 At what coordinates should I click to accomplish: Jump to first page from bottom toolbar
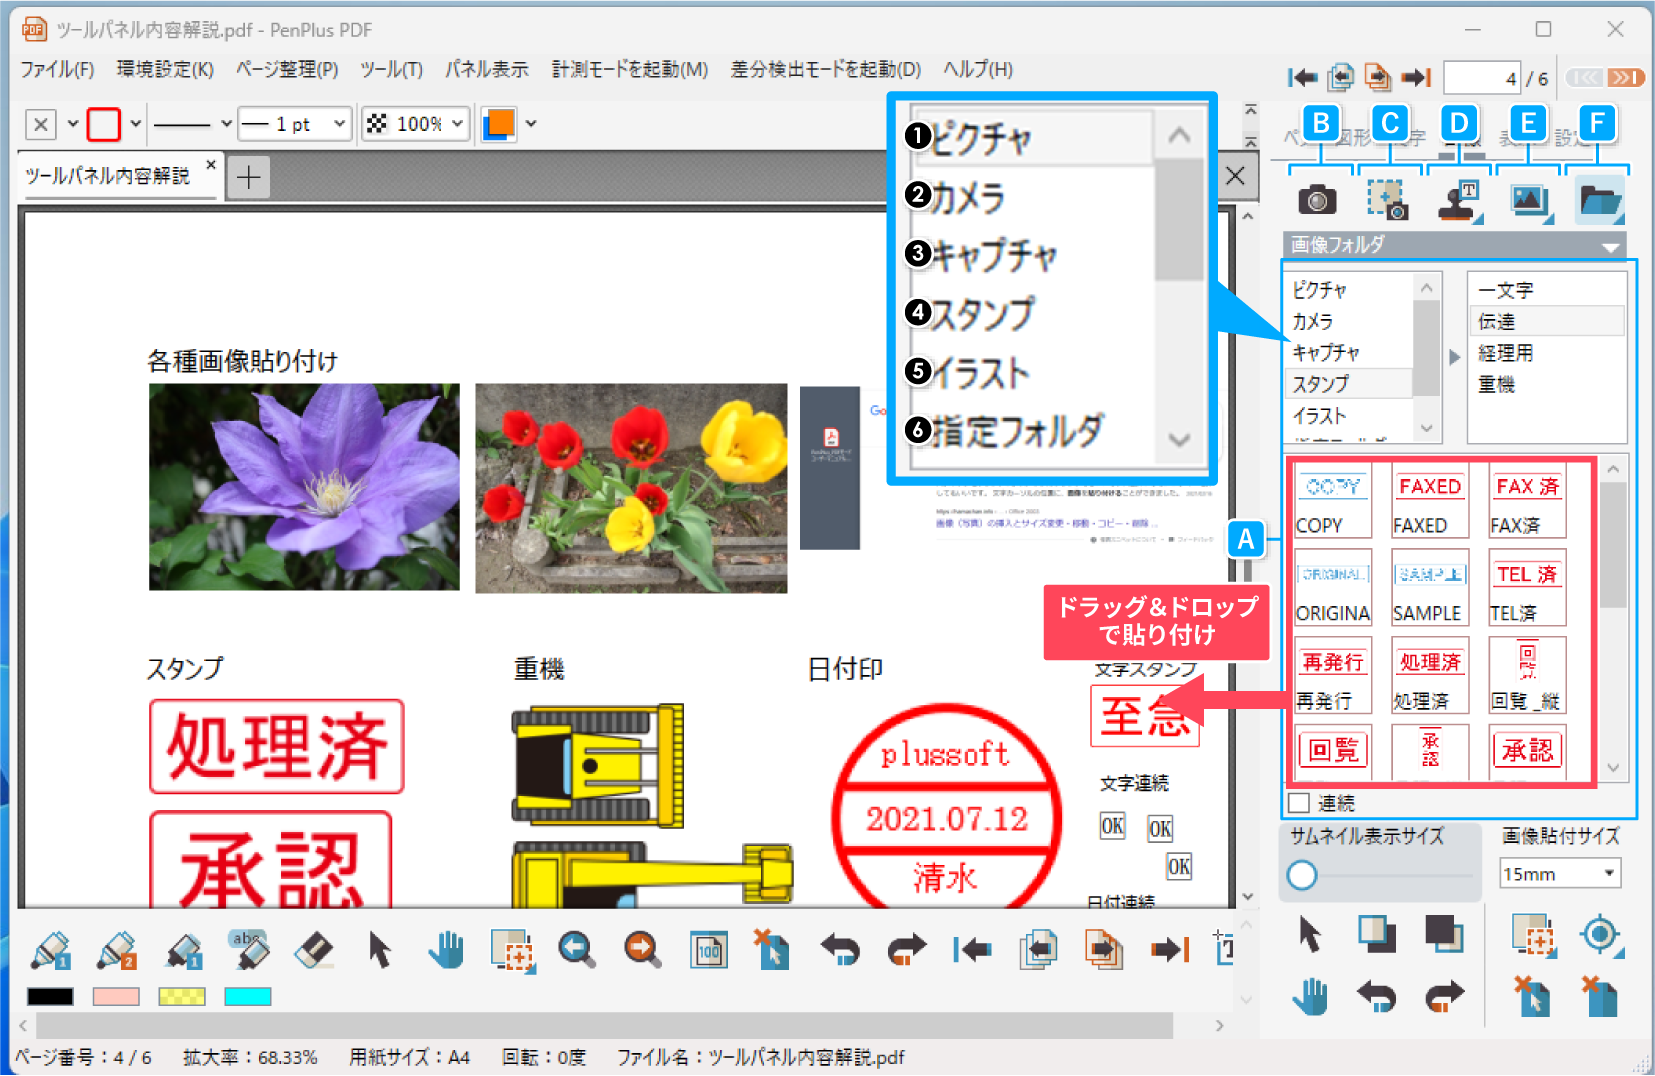point(971,950)
